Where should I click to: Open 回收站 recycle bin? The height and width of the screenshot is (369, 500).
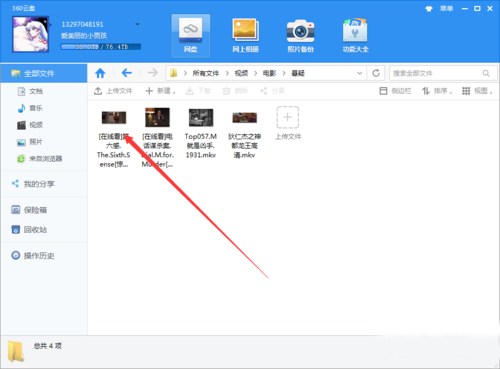click(35, 230)
